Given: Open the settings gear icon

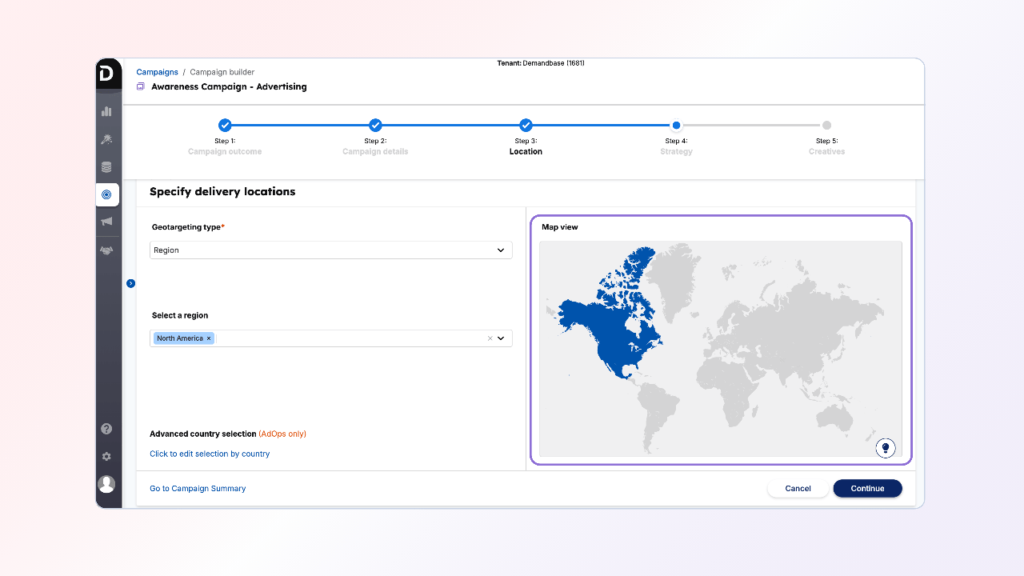Looking at the screenshot, I should (x=107, y=457).
